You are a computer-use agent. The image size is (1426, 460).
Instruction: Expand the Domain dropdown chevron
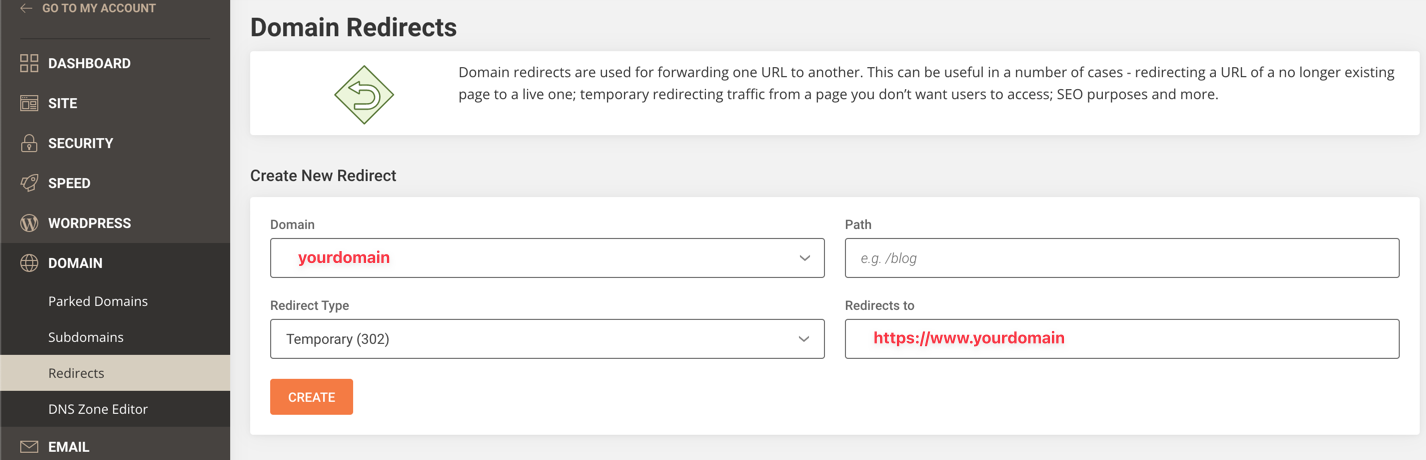tap(804, 258)
